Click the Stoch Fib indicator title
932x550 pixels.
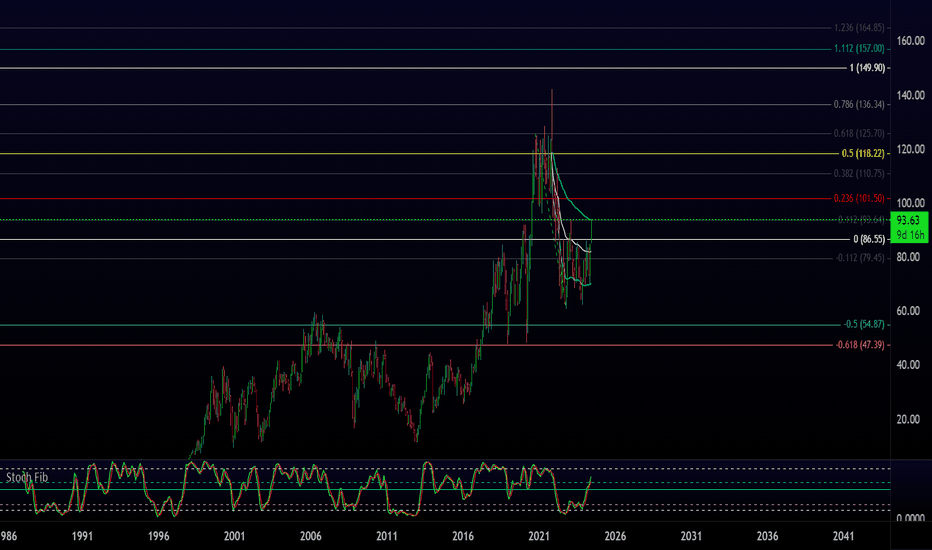pos(27,477)
